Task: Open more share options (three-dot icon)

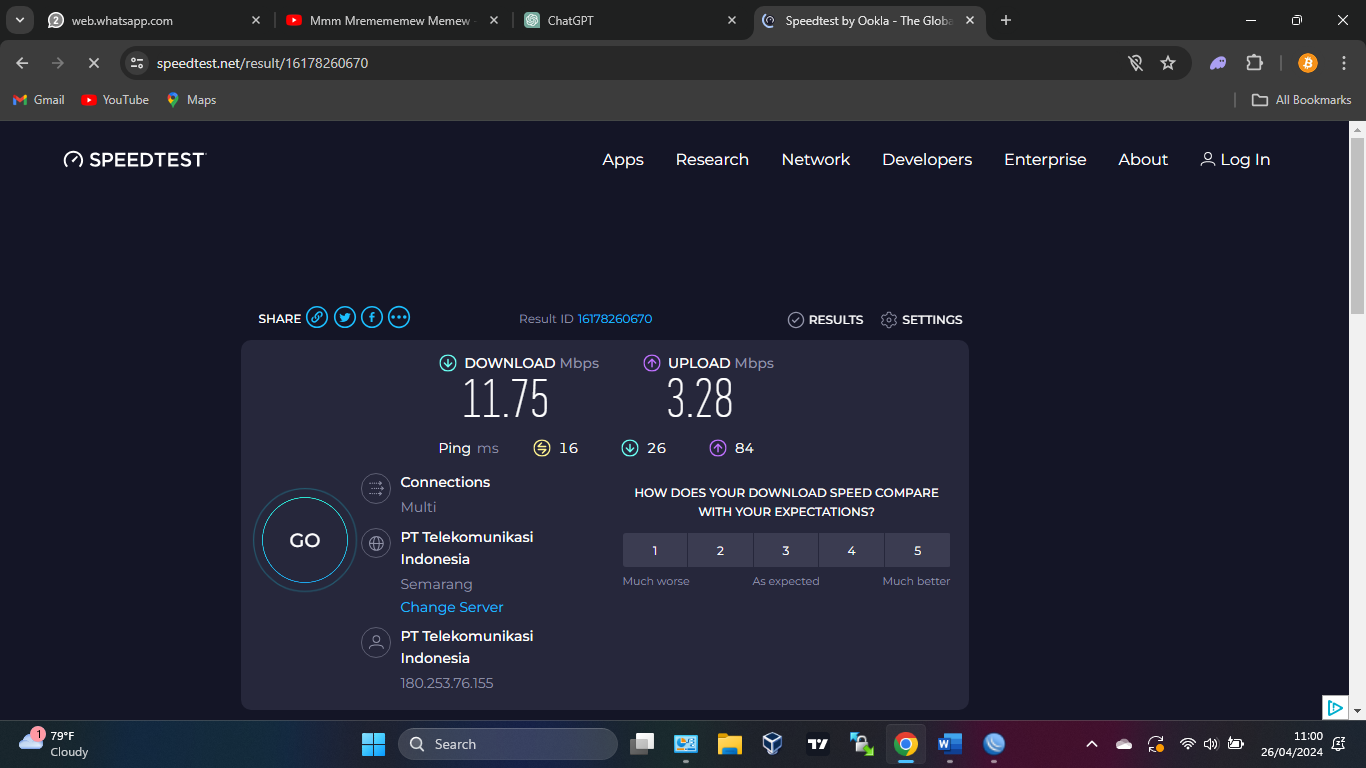Action: point(399,318)
